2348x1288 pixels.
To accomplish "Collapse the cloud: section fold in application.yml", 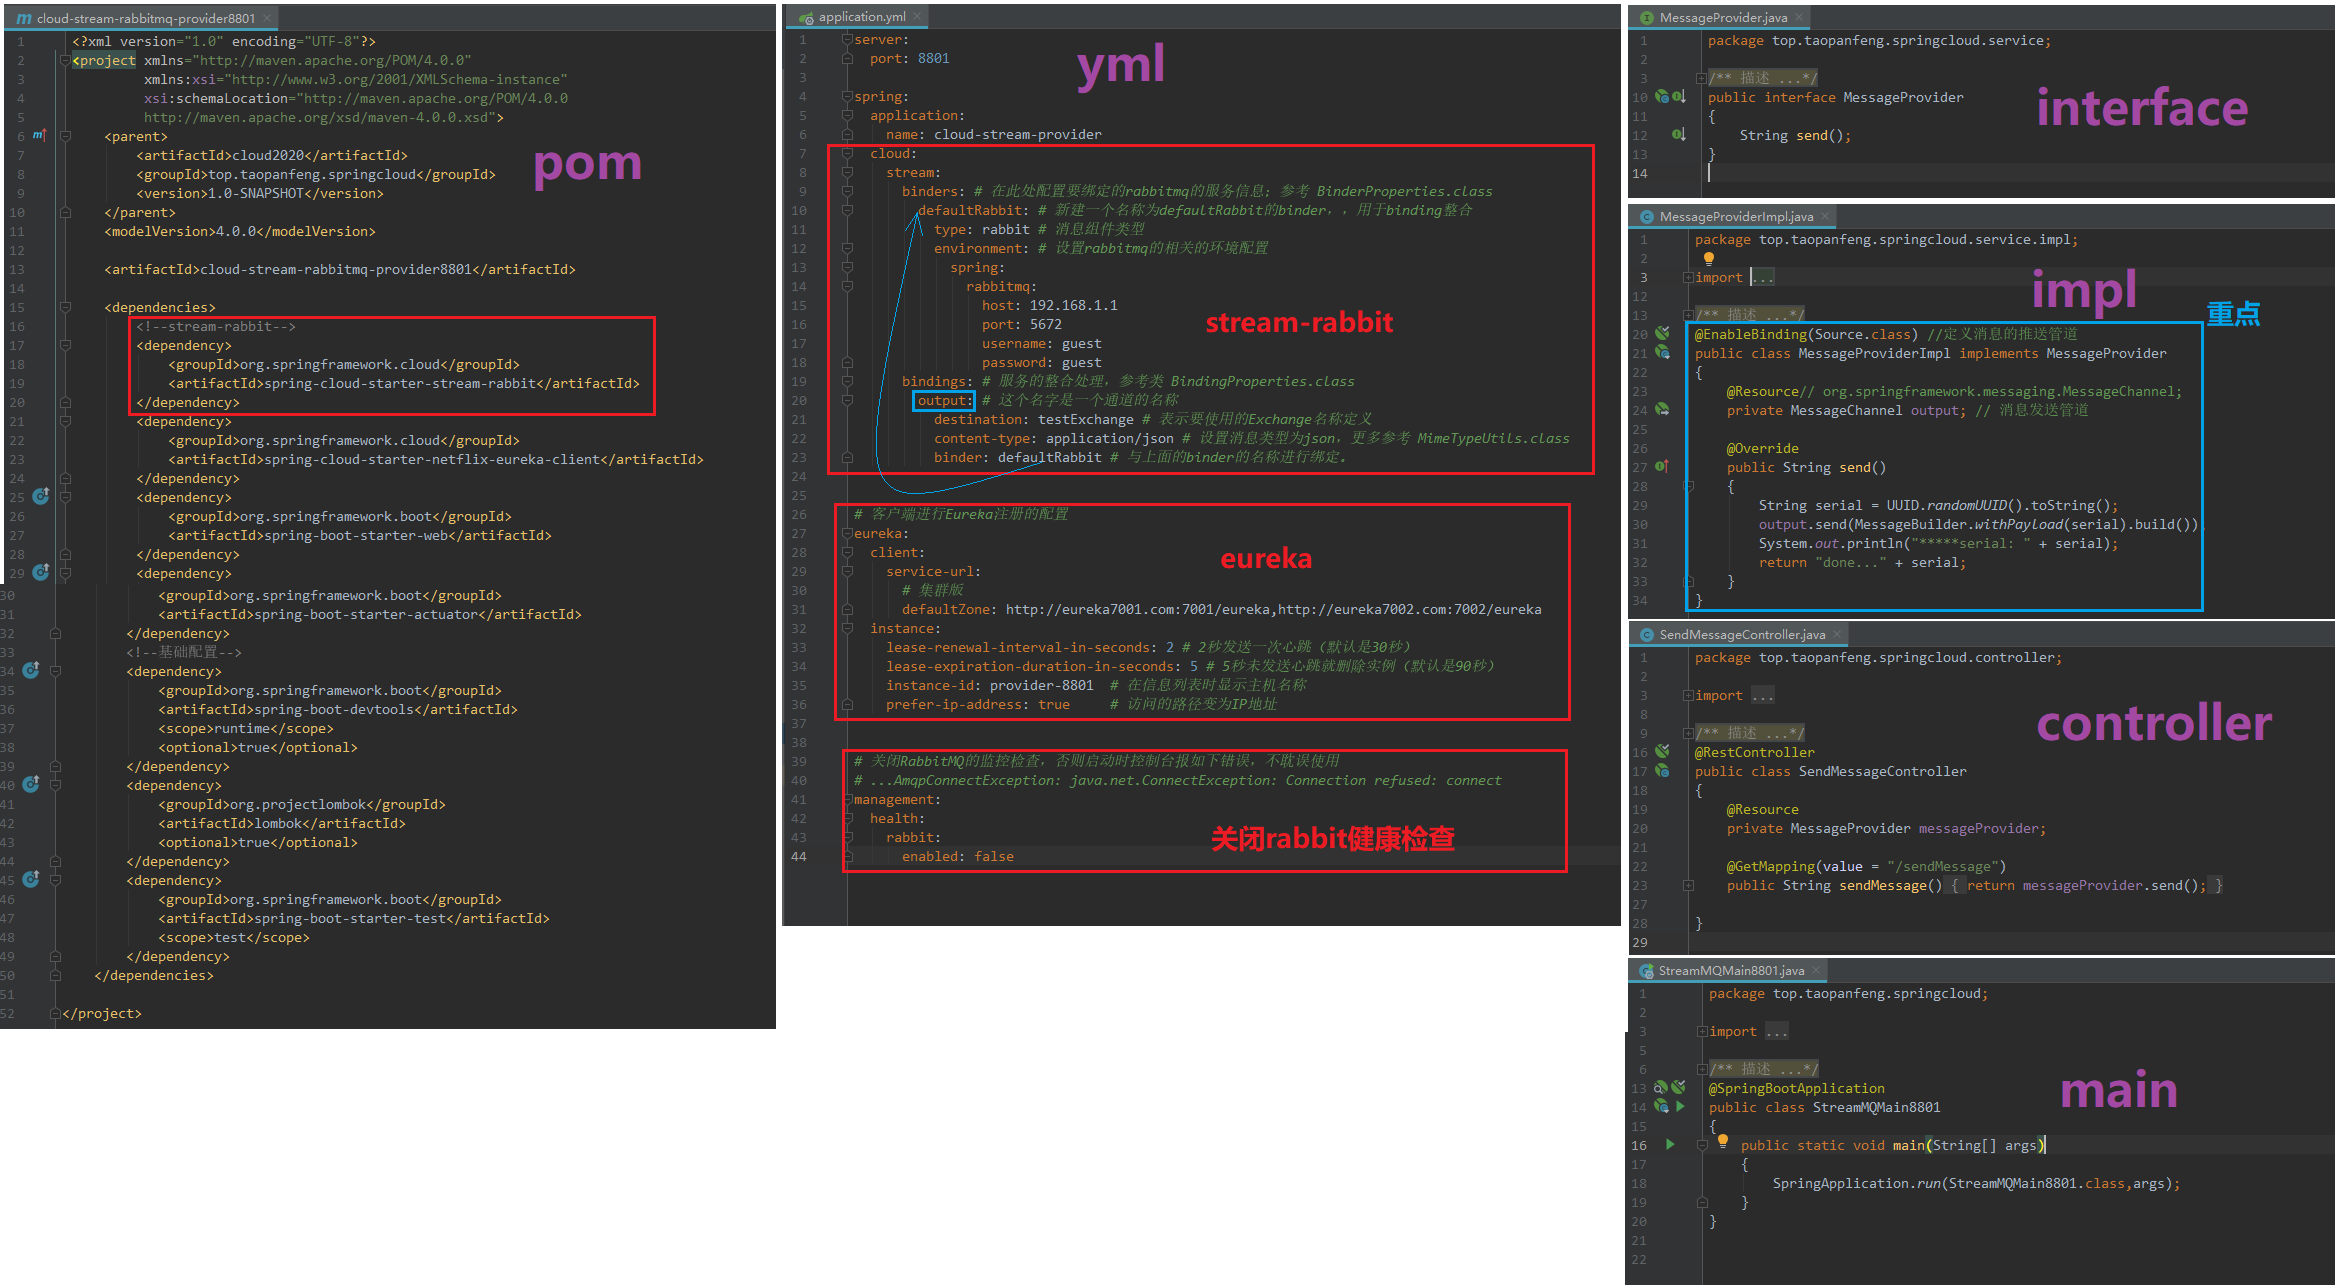I will tap(847, 154).
